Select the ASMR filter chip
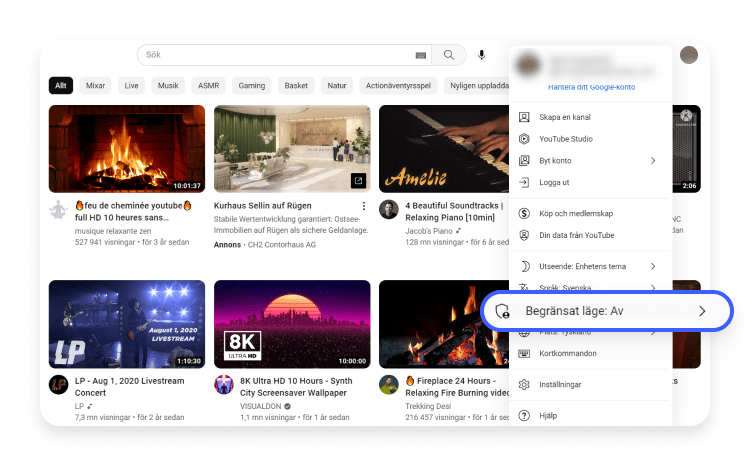Viewport: 750px width, 466px height. click(x=209, y=86)
